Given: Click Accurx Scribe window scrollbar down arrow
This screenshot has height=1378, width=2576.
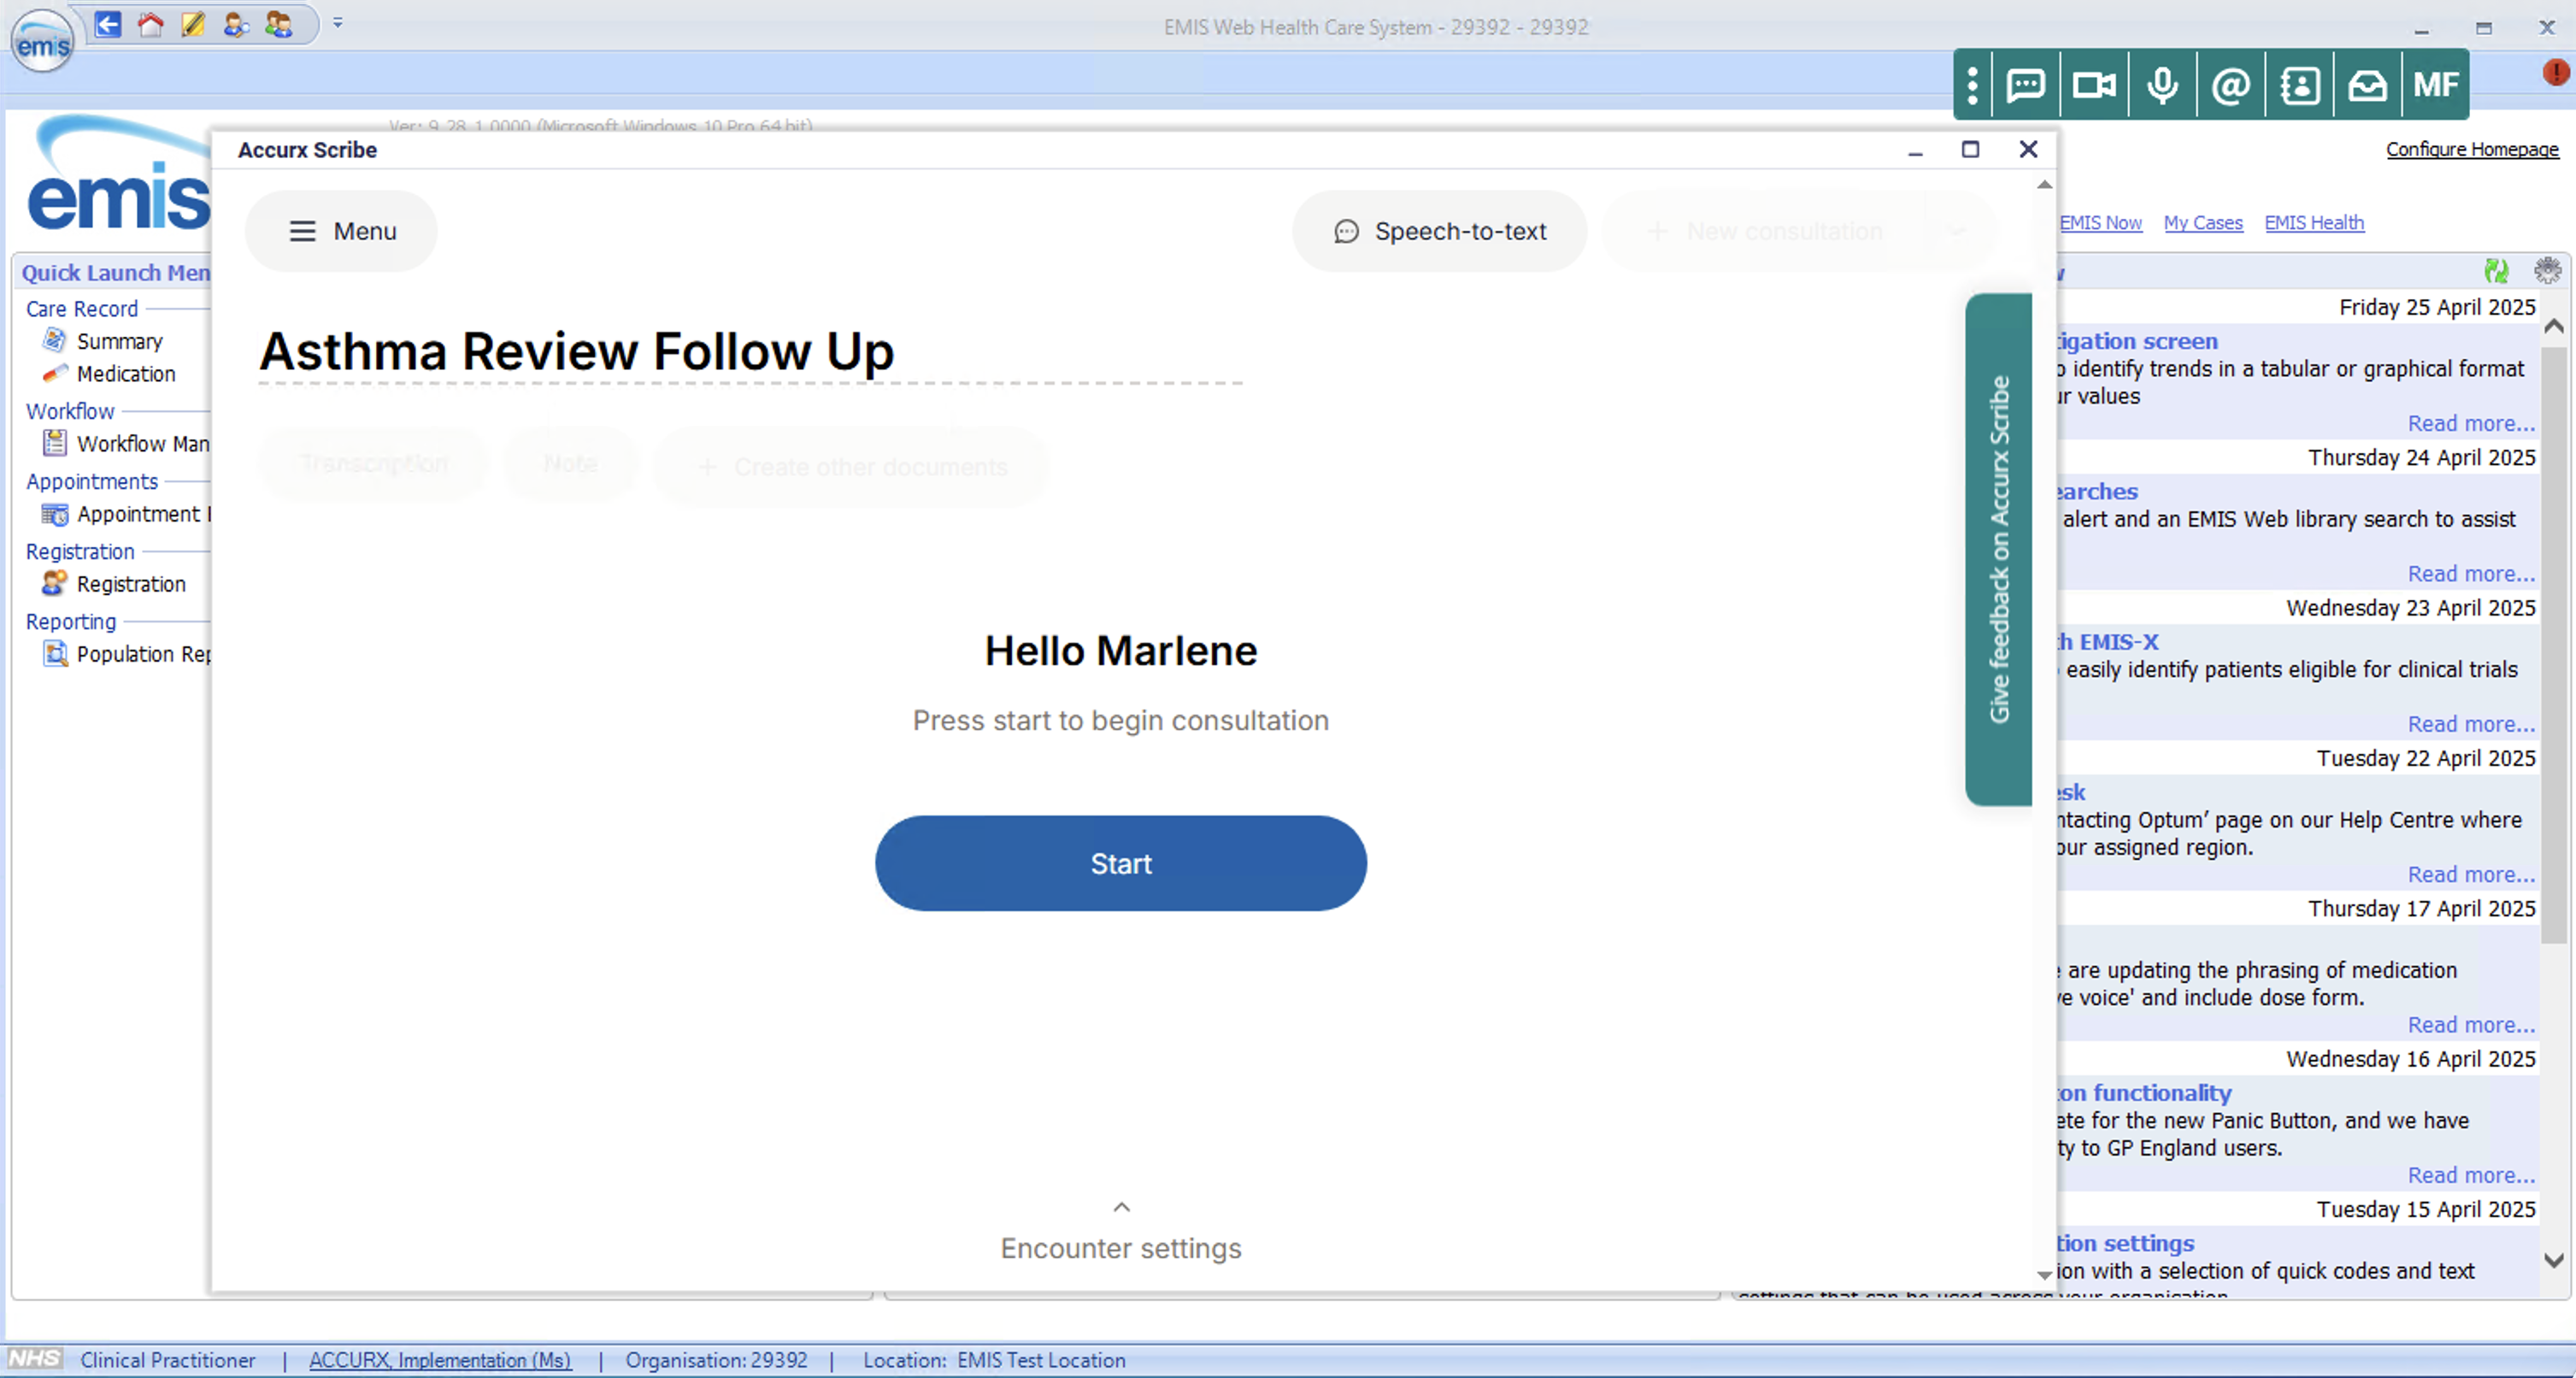Looking at the screenshot, I should [2044, 1275].
